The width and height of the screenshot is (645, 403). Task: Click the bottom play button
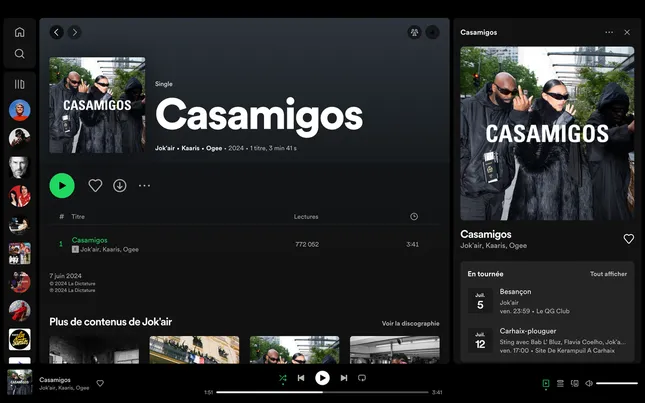coord(322,378)
